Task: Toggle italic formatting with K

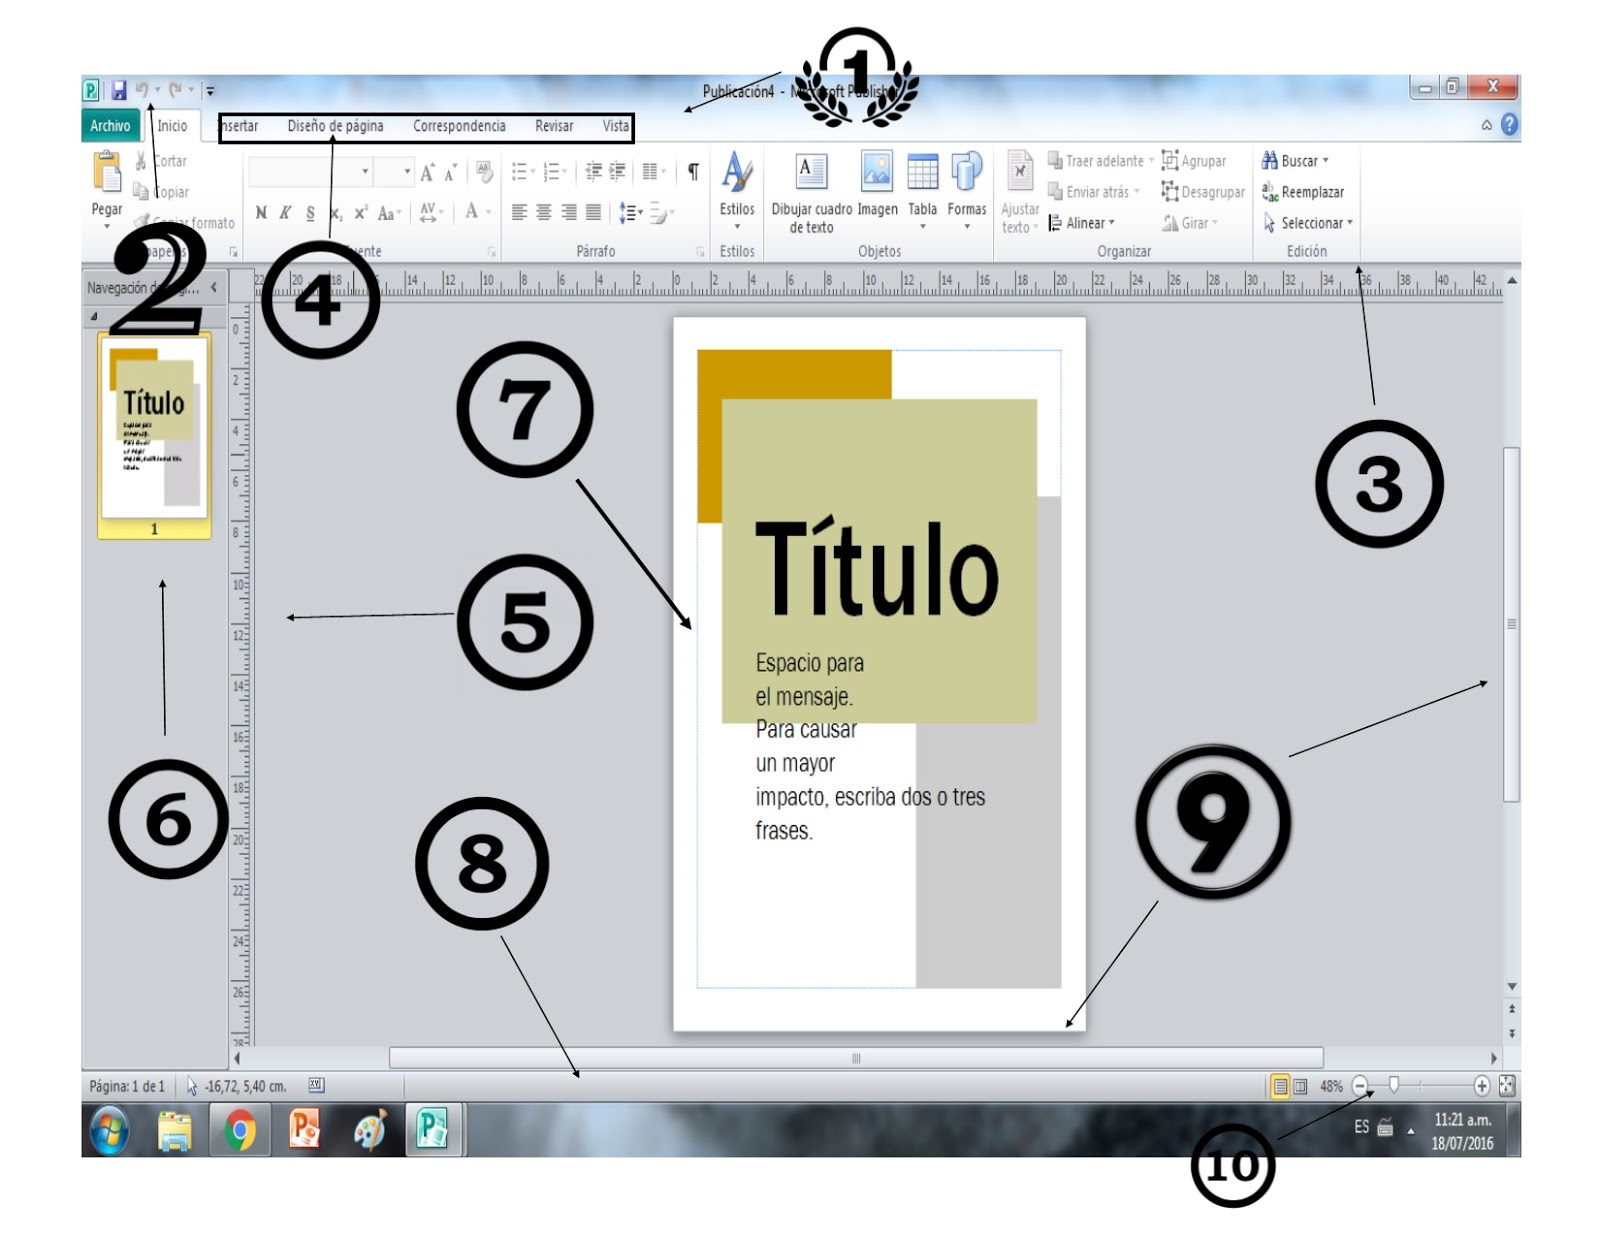Action: (x=283, y=213)
